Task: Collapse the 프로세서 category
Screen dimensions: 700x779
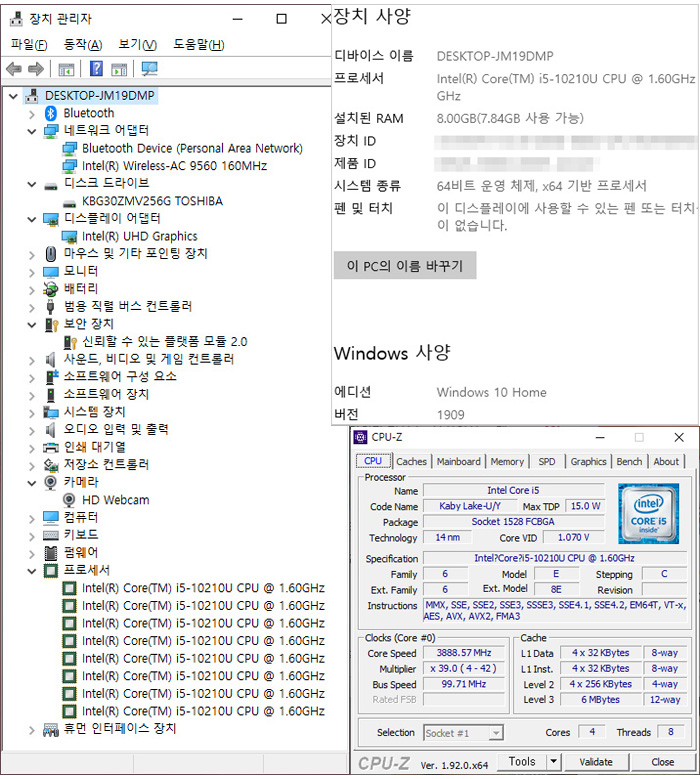Action: (x=32, y=571)
